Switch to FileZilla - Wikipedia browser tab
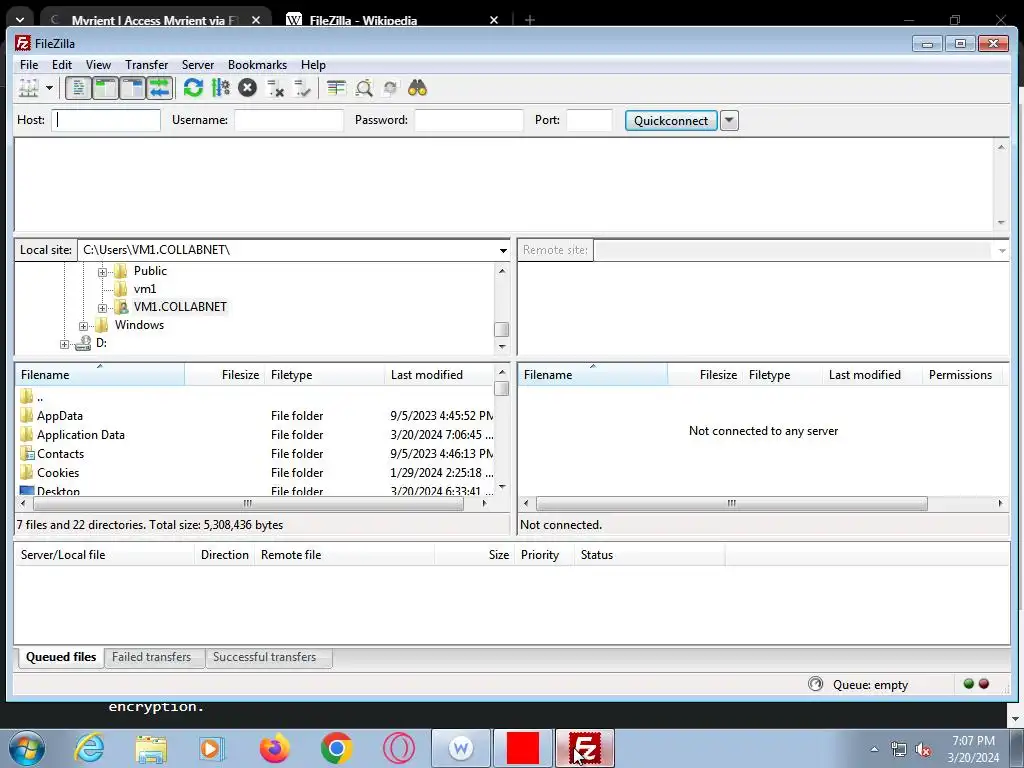The width and height of the screenshot is (1024, 768). pyautogui.click(x=363, y=20)
